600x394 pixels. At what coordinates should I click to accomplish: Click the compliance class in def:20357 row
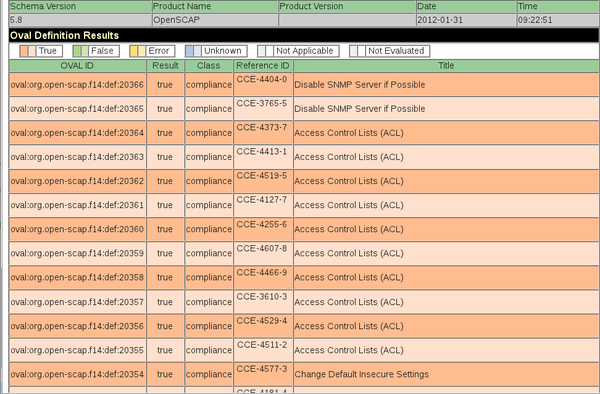click(209, 302)
